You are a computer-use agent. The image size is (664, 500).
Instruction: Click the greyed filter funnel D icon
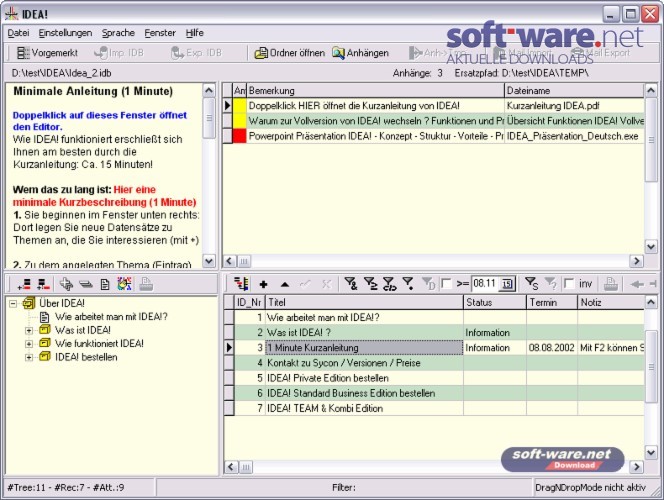click(x=429, y=284)
